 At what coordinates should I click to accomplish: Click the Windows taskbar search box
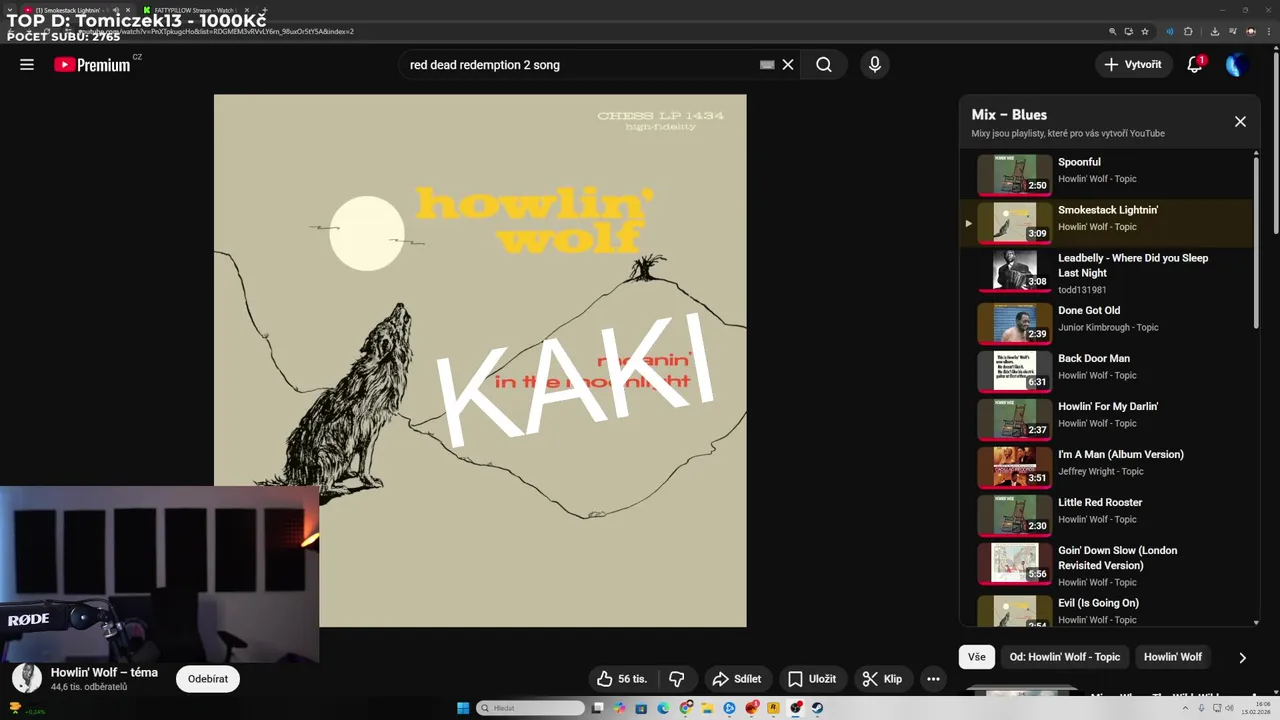tap(530, 708)
